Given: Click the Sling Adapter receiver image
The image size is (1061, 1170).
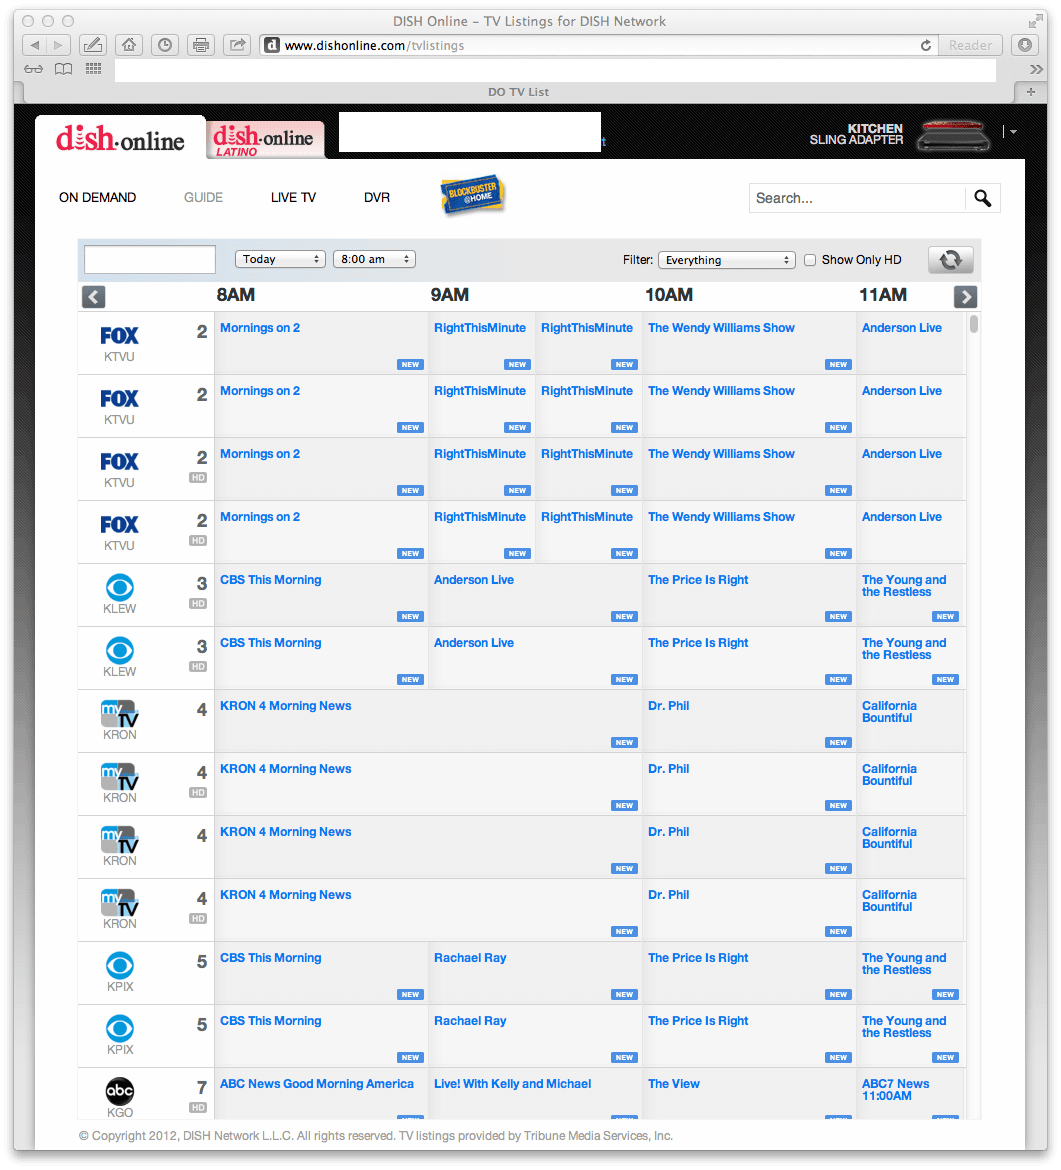Looking at the screenshot, I should tap(954, 135).
